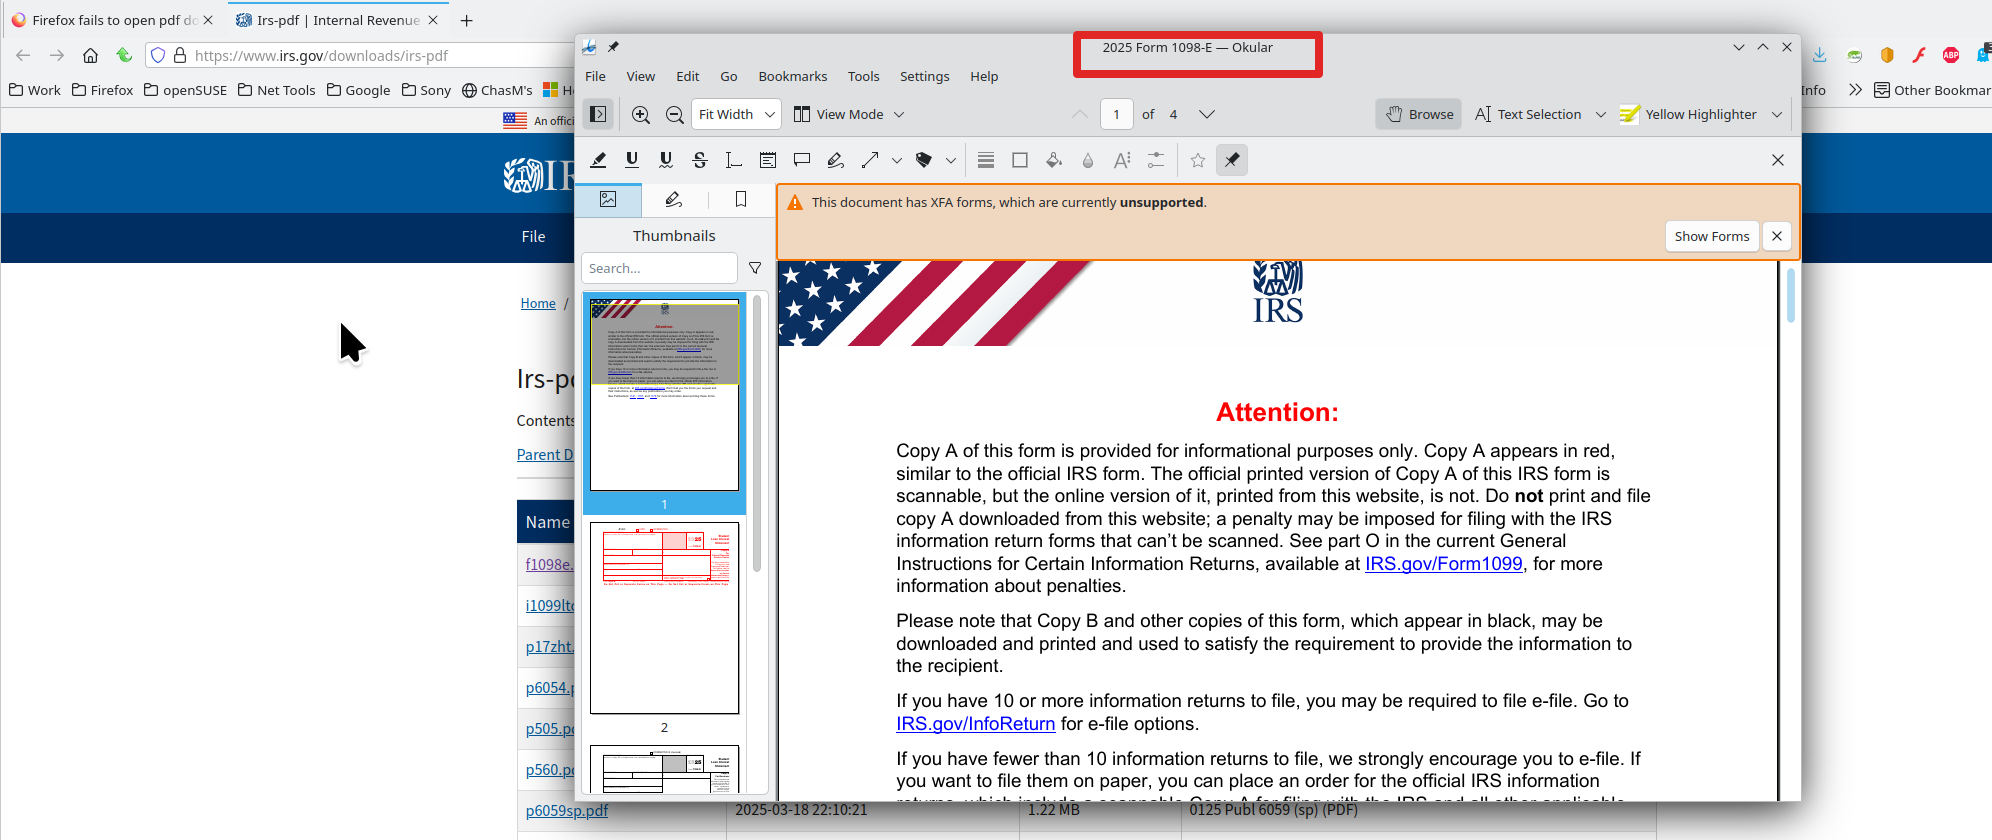Image resolution: width=1992 pixels, height=840 pixels.
Task: Click the Home breadcrumb link on IRS page
Action: click(x=538, y=303)
